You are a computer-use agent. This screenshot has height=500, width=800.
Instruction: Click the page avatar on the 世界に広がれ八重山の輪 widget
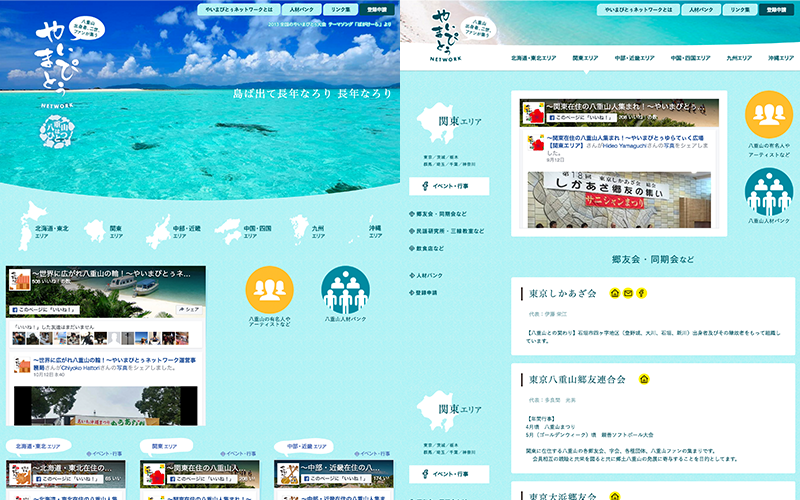[x=19, y=280]
